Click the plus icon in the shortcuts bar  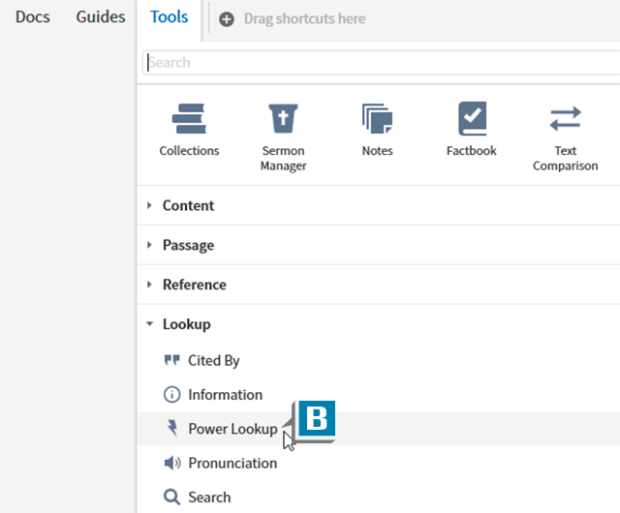227,19
